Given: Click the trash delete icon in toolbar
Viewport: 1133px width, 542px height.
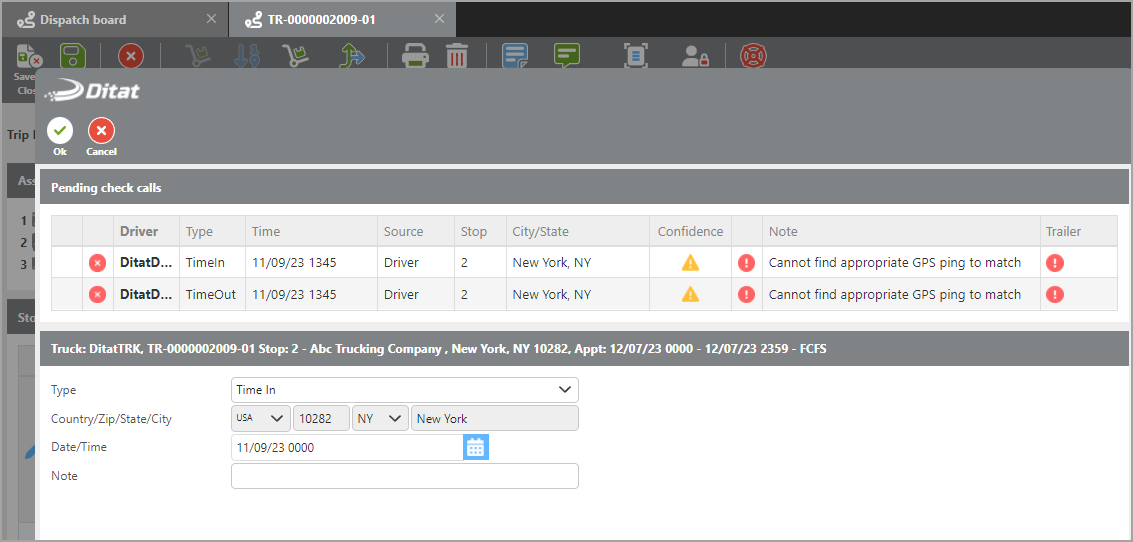Looking at the screenshot, I should pos(457,56).
